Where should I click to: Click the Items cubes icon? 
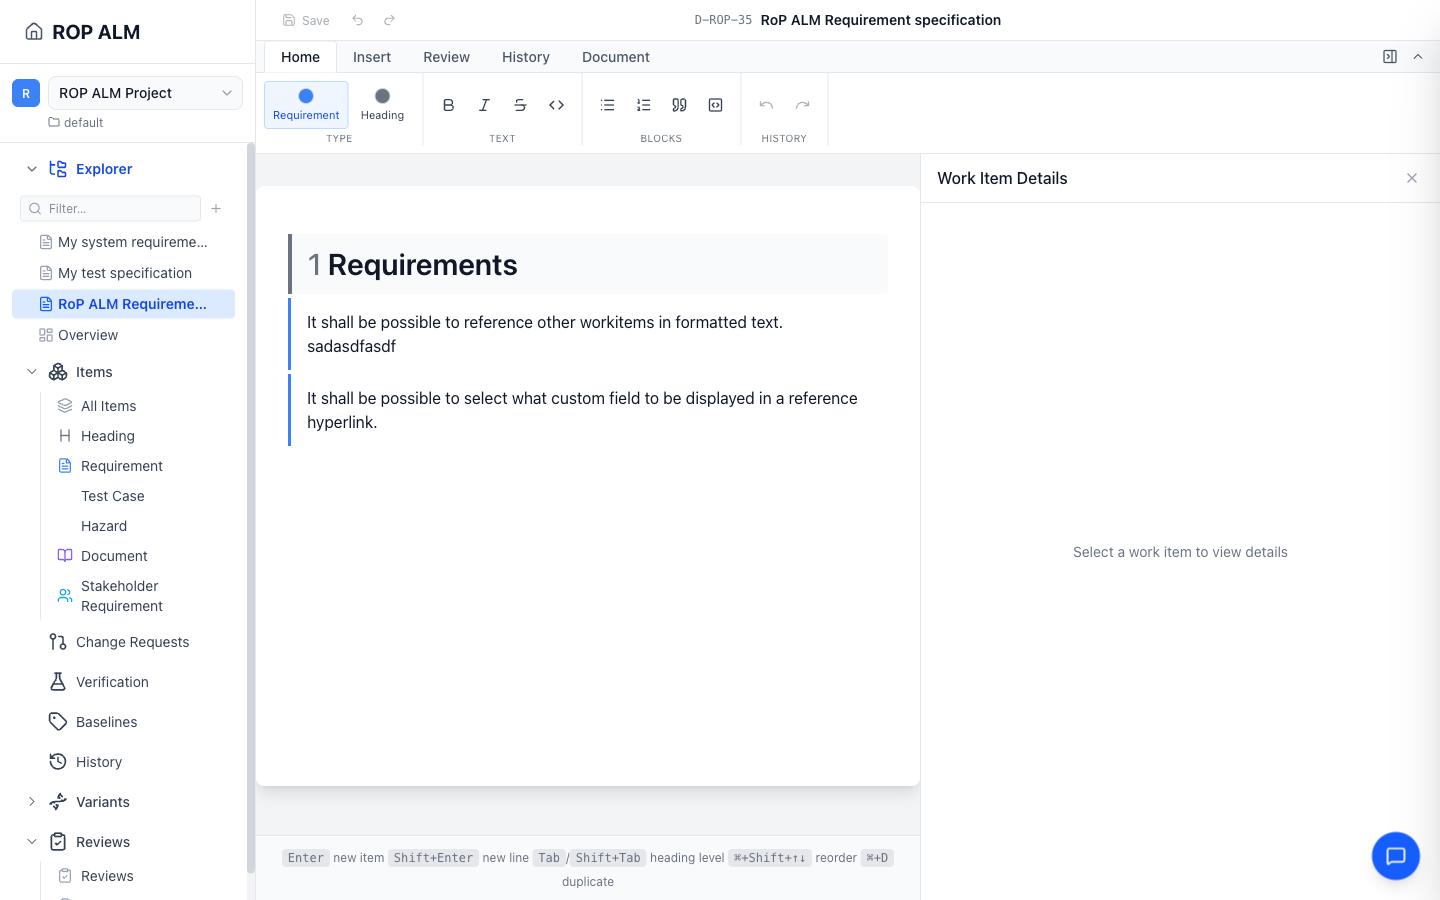point(58,372)
